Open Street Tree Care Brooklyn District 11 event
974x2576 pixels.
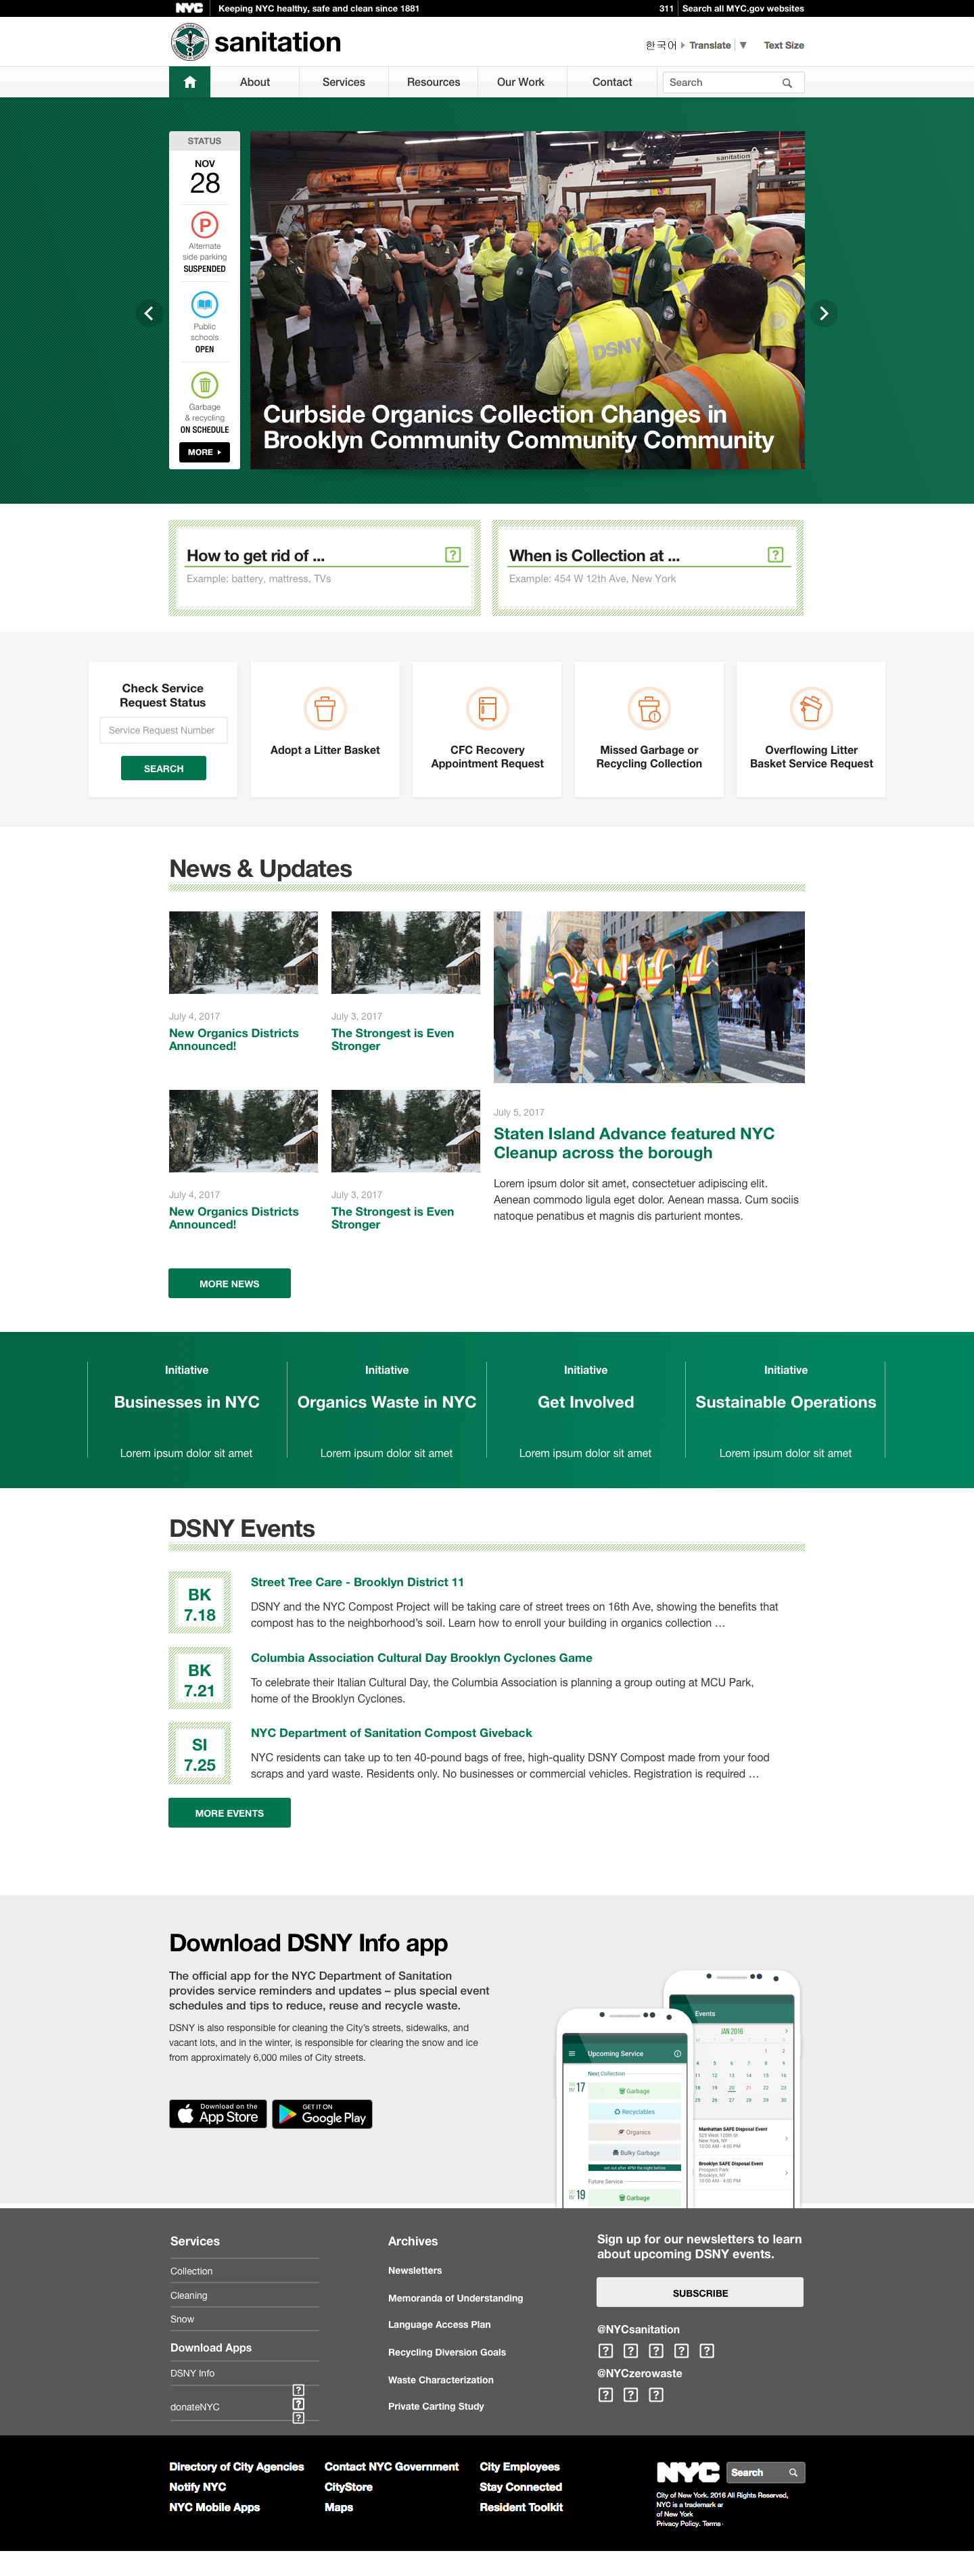(357, 1582)
